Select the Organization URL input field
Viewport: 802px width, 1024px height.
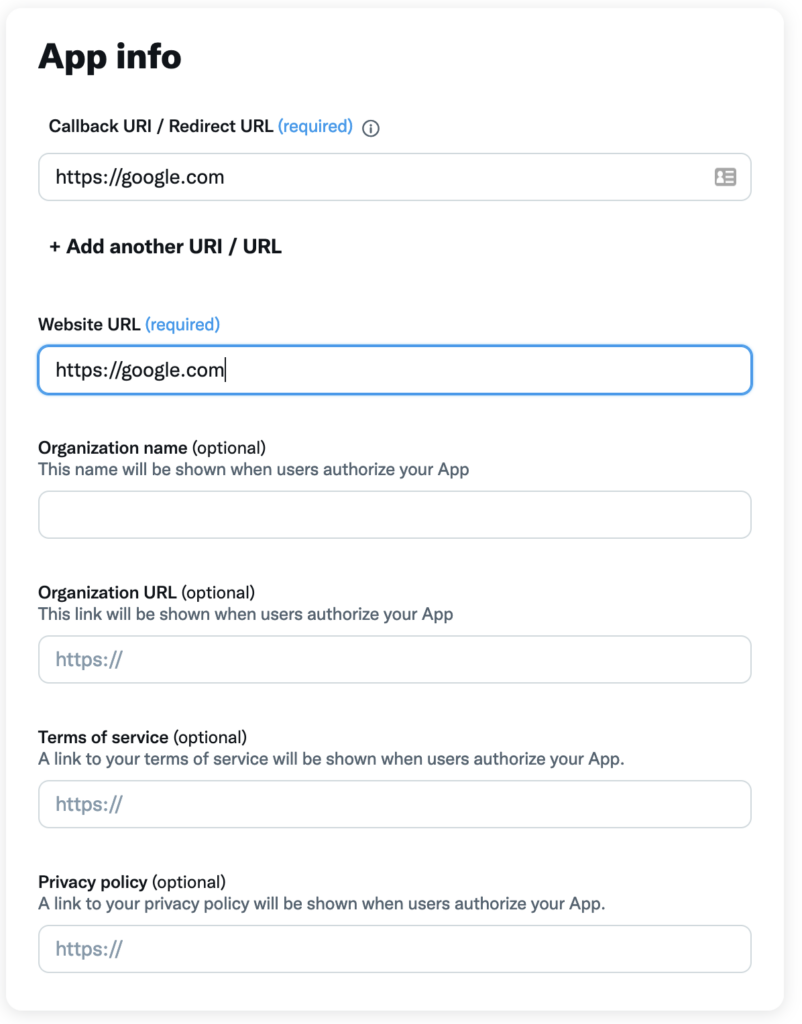394,659
